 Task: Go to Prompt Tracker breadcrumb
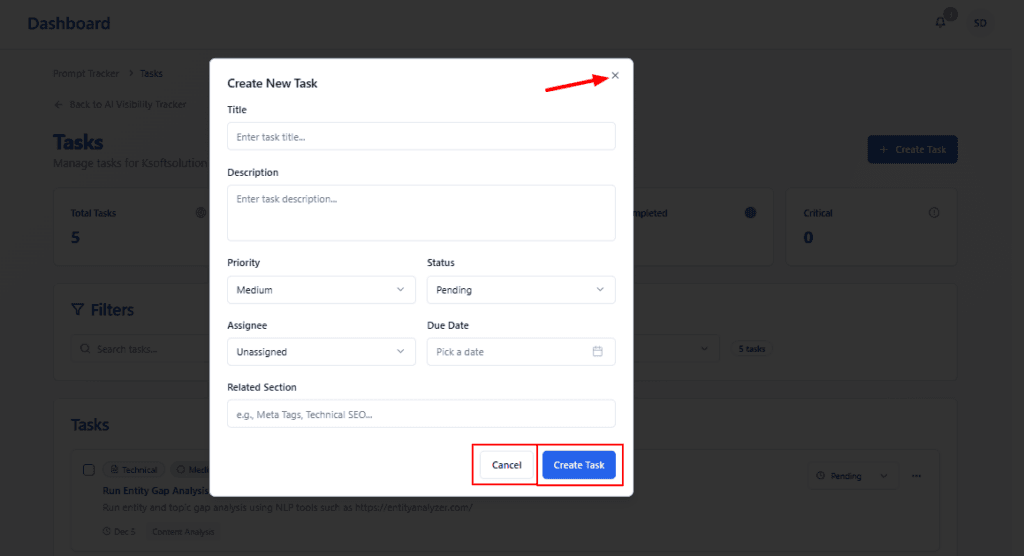coord(86,74)
